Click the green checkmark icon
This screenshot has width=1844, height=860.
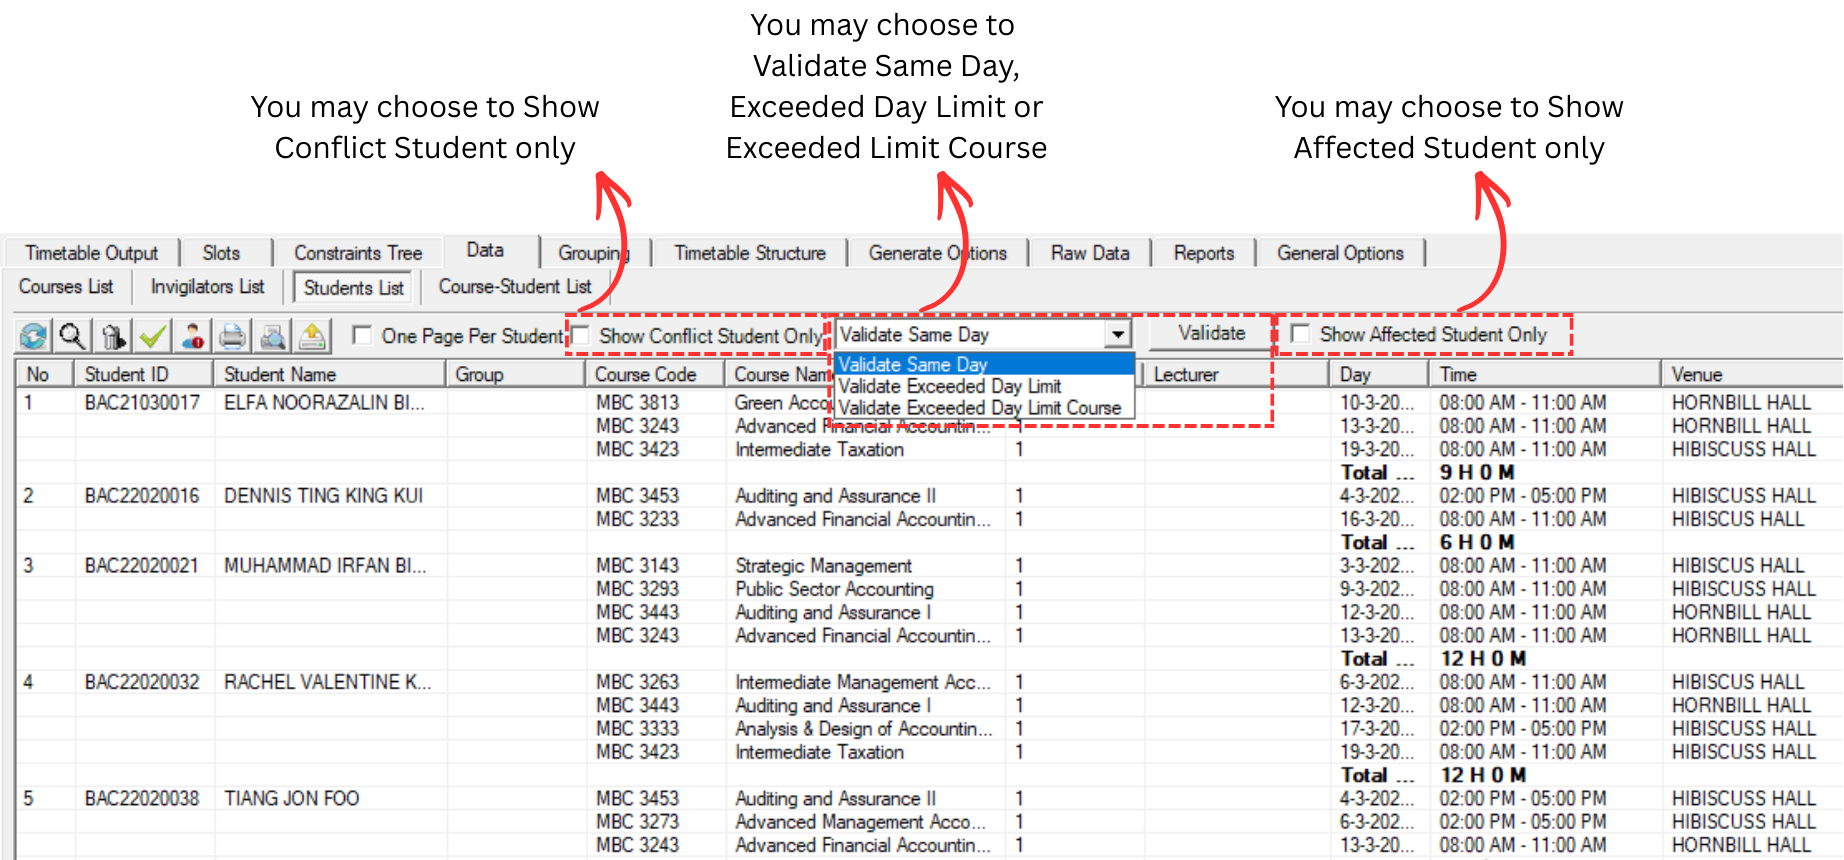click(152, 336)
